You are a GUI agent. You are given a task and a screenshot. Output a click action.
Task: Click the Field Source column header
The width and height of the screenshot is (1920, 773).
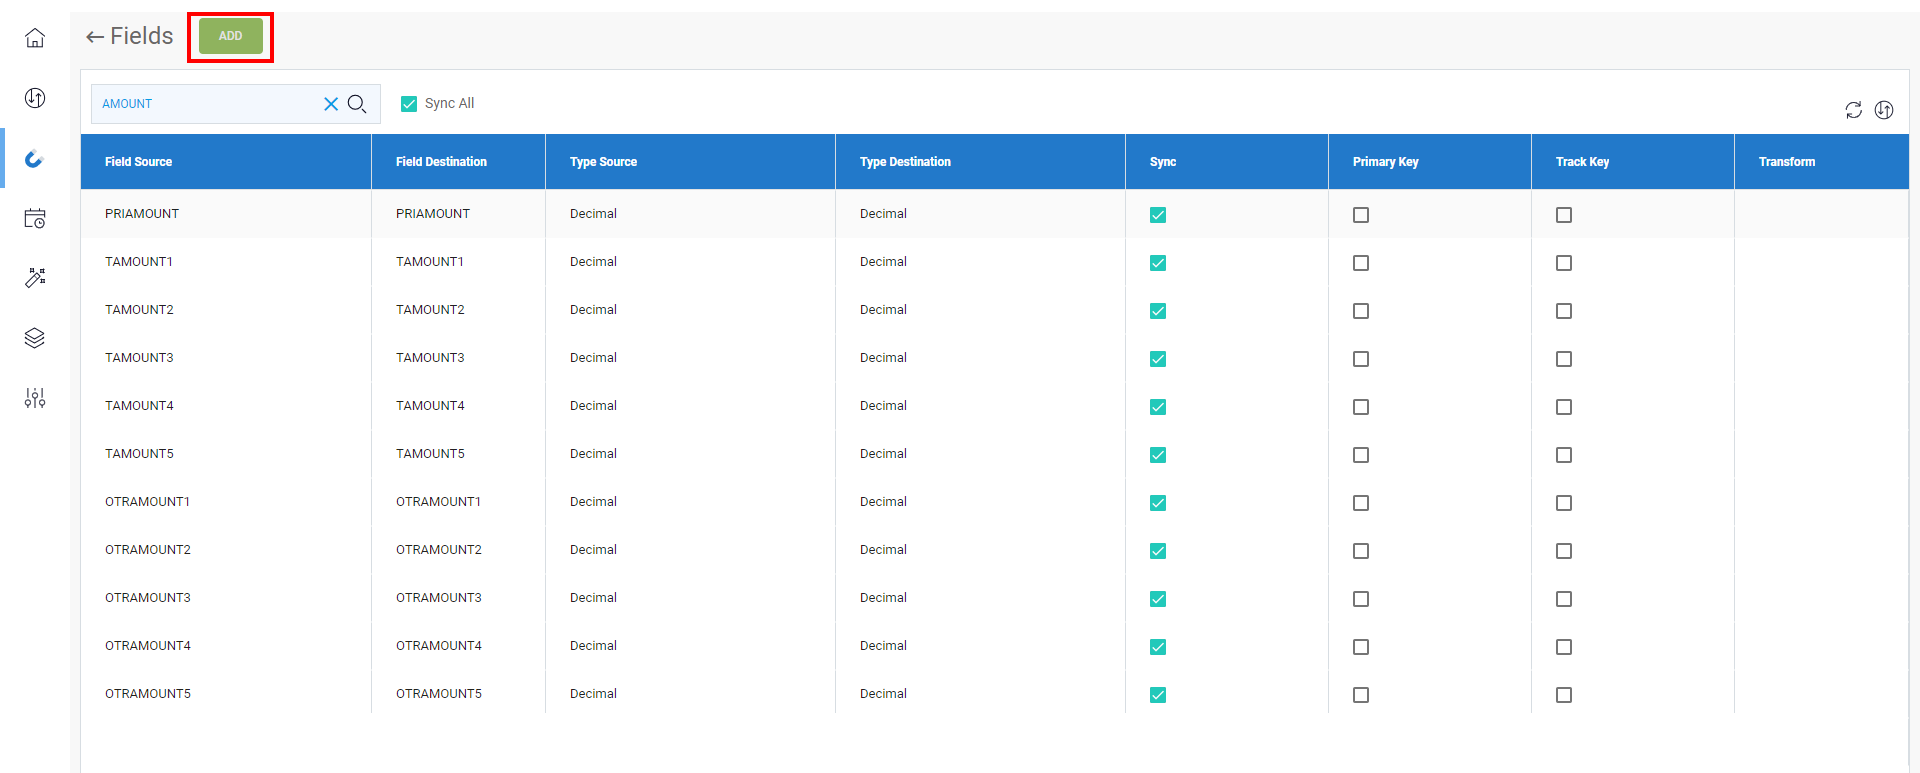point(139,162)
